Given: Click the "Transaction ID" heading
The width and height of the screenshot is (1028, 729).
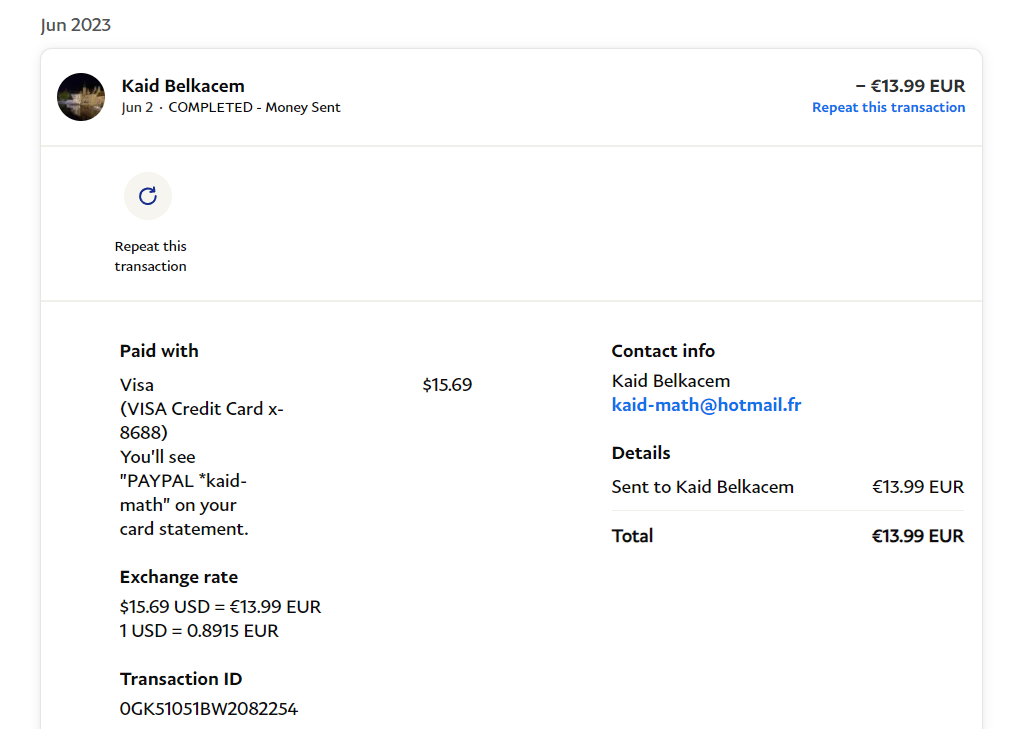Looking at the screenshot, I should [x=181, y=679].
